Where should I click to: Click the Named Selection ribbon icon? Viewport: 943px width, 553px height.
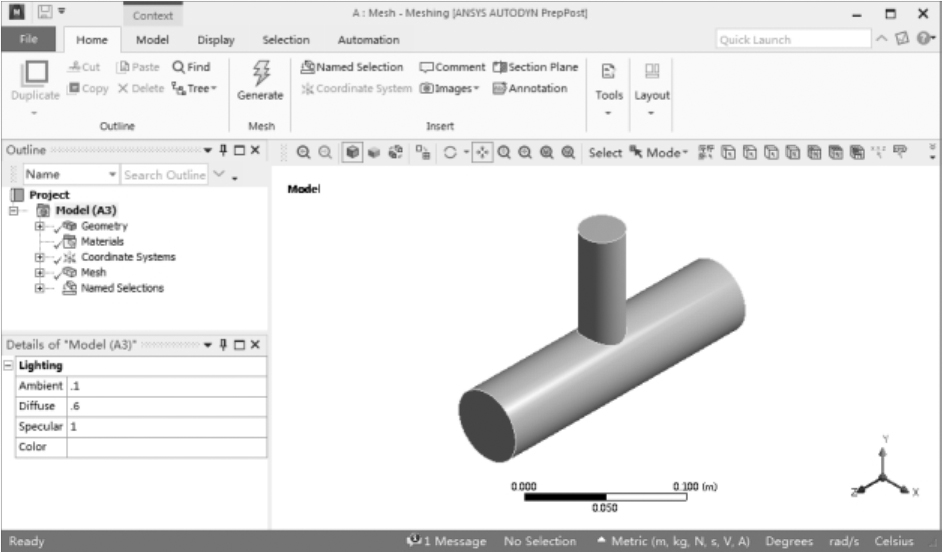[352, 67]
